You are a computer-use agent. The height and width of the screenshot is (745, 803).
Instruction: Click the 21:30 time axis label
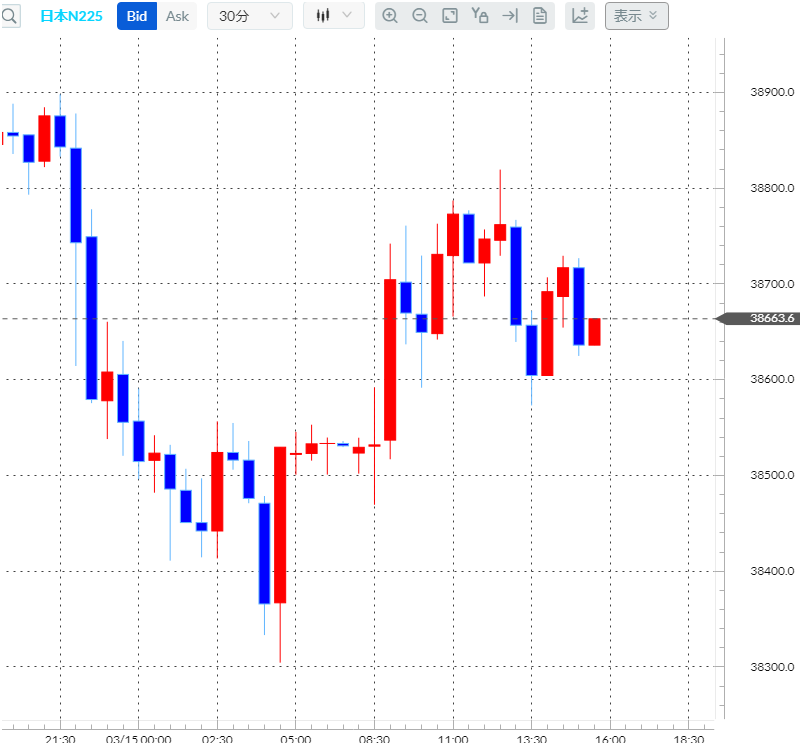point(60,739)
